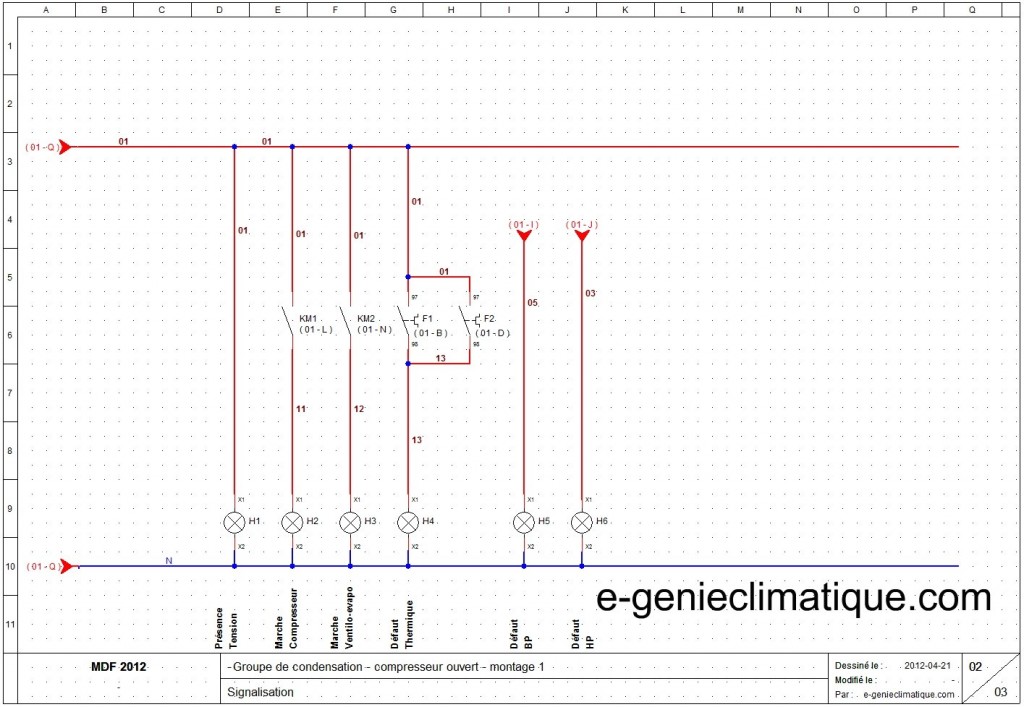Select the F2 thermal relay contact
This screenshot has width=1024, height=707.
tap(468, 322)
